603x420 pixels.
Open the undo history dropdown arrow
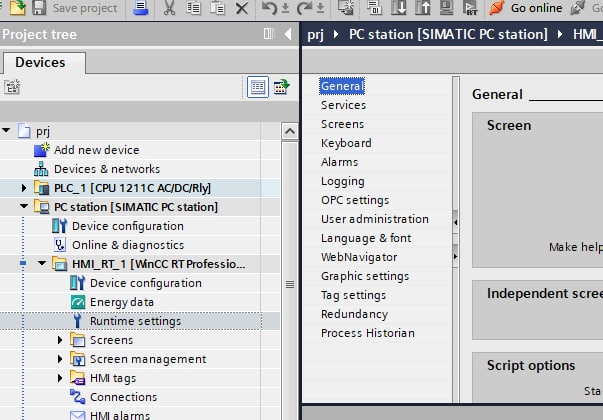[x=285, y=8]
